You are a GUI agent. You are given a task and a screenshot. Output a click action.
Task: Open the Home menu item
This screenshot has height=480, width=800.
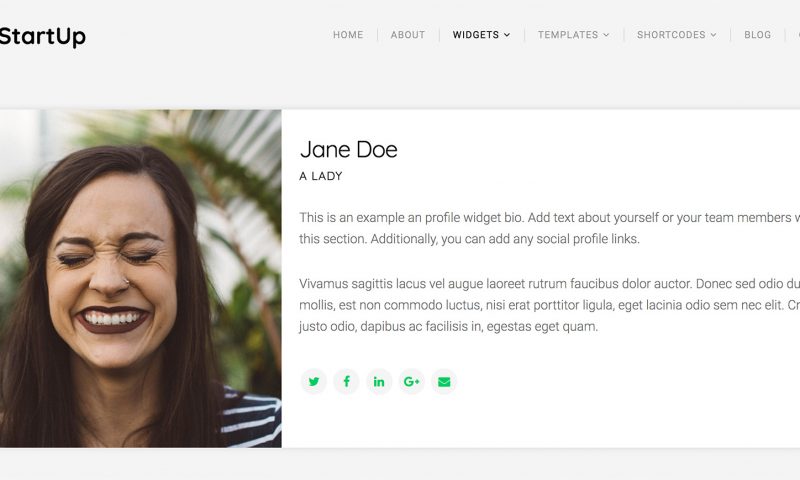(x=348, y=35)
